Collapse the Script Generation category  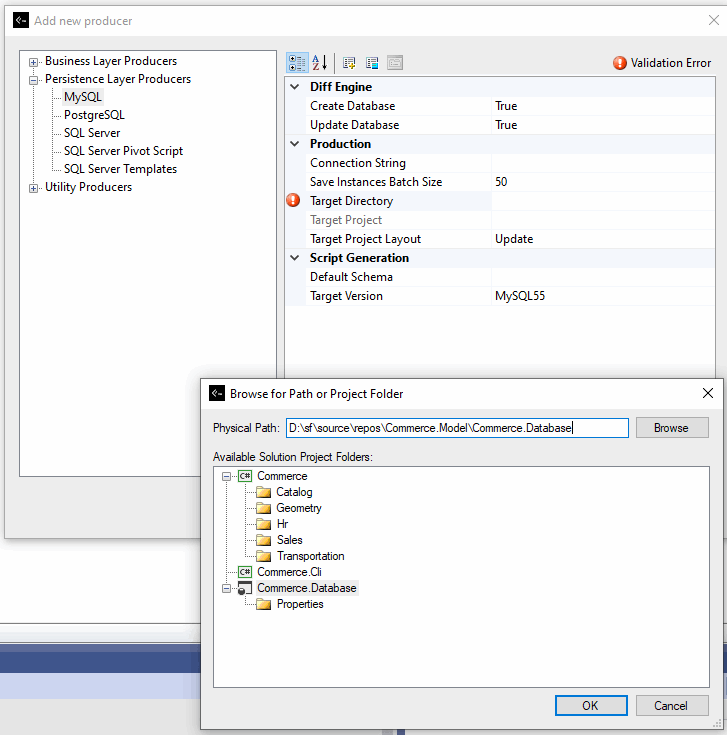tap(295, 258)
